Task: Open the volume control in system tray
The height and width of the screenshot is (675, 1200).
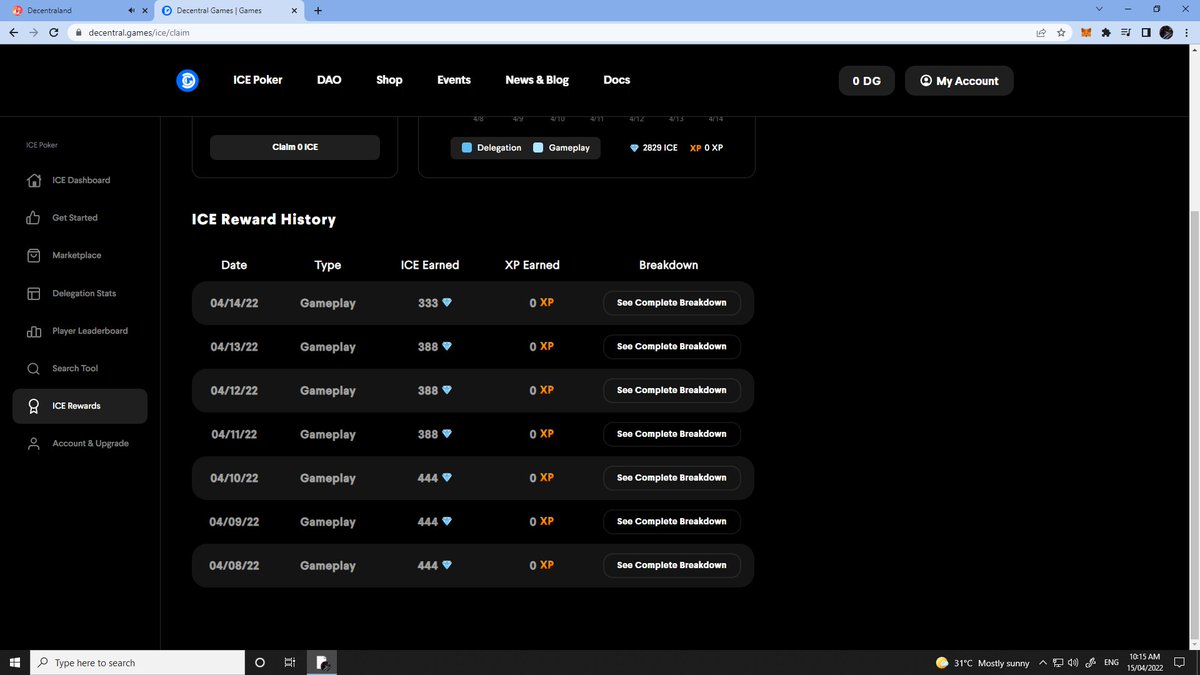Action: 1073,662
